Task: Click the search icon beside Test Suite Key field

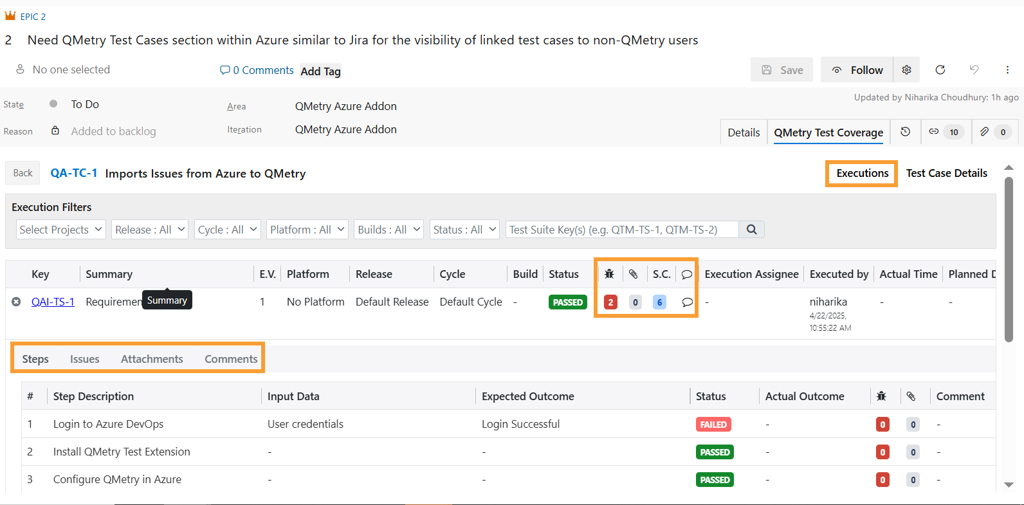Action: [x=752, y=230]
